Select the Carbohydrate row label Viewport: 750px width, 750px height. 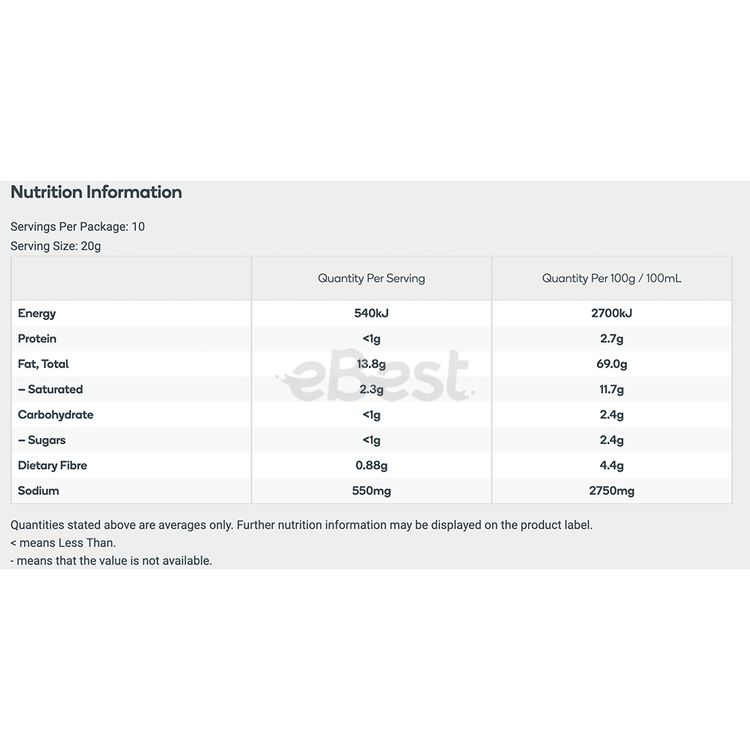(56, 415)
